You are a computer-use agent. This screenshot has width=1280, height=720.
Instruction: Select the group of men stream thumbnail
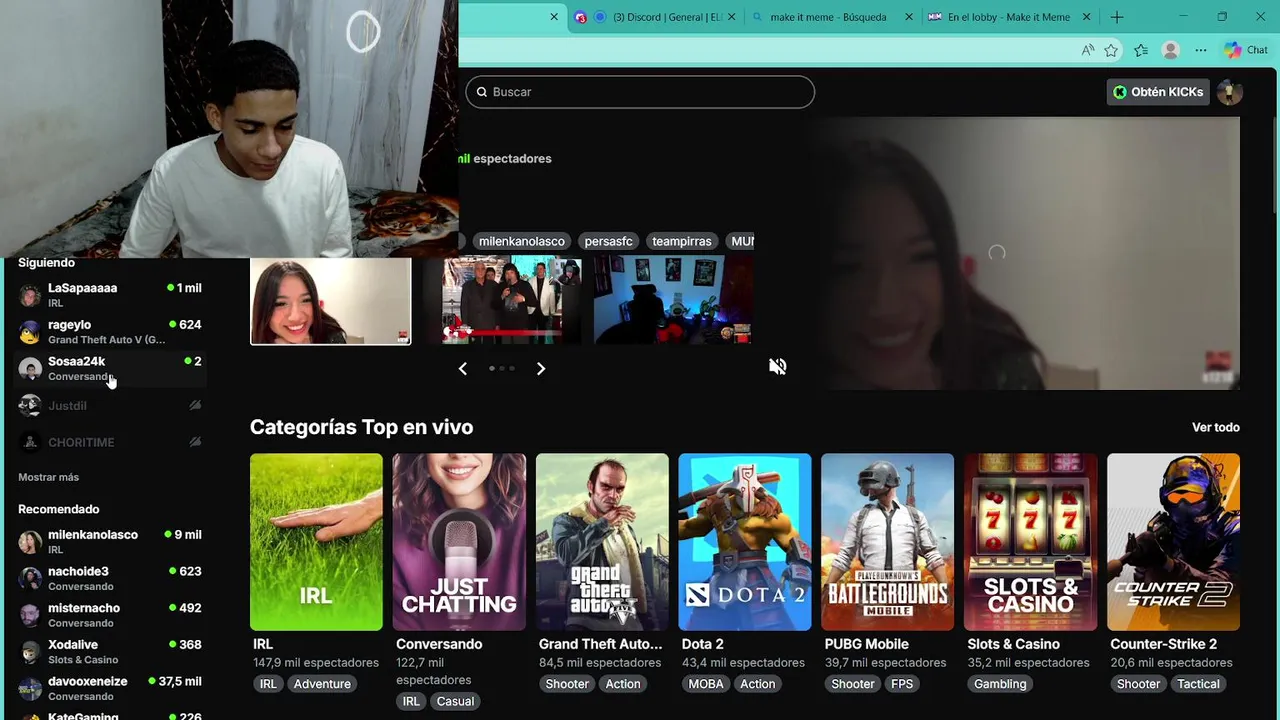pos(502,300)
